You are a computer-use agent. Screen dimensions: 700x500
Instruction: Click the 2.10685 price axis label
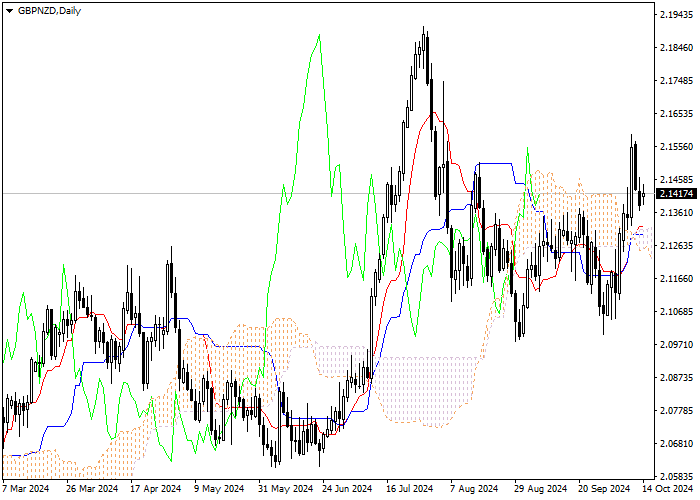click(677, 312)
